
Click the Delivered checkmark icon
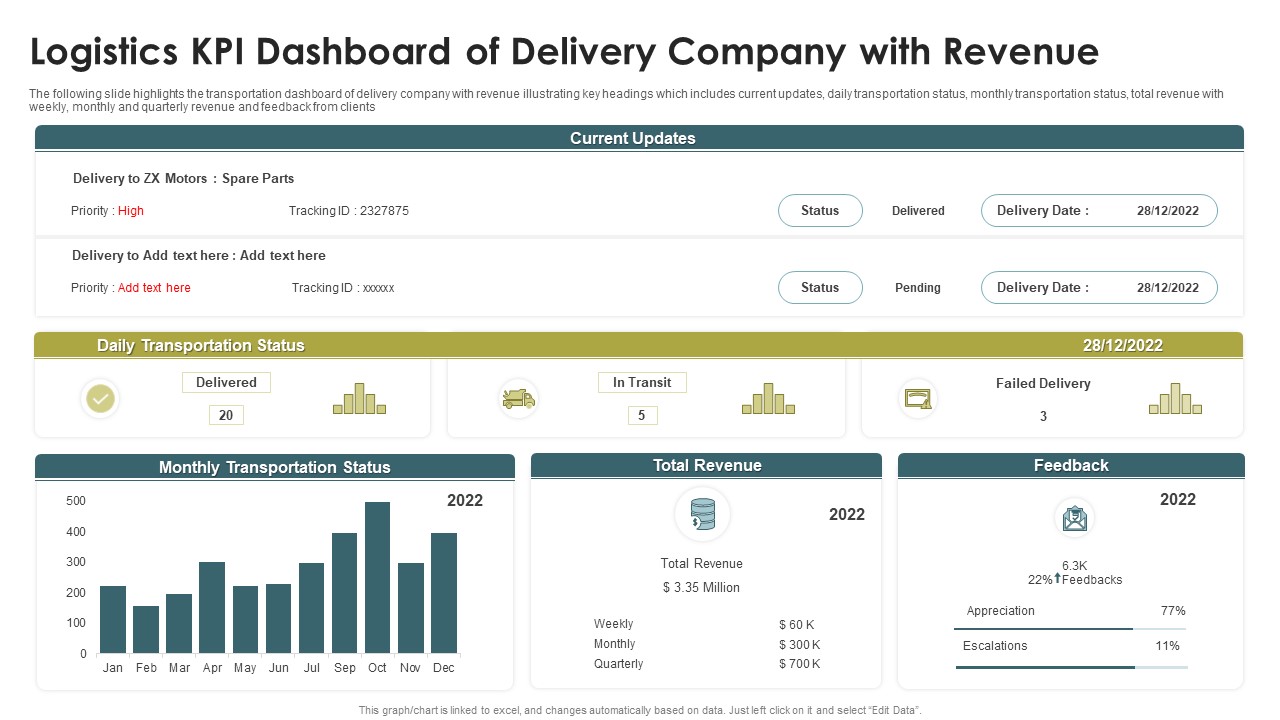coord(100,399)
